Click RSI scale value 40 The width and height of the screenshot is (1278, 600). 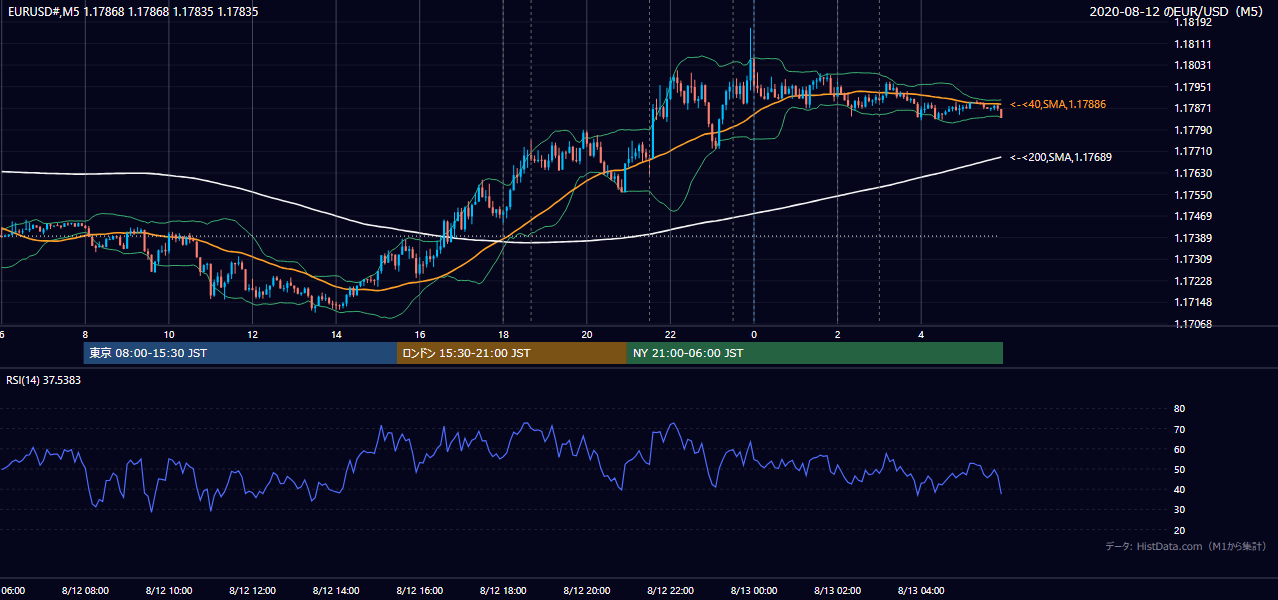click(x=1179, y=489)
